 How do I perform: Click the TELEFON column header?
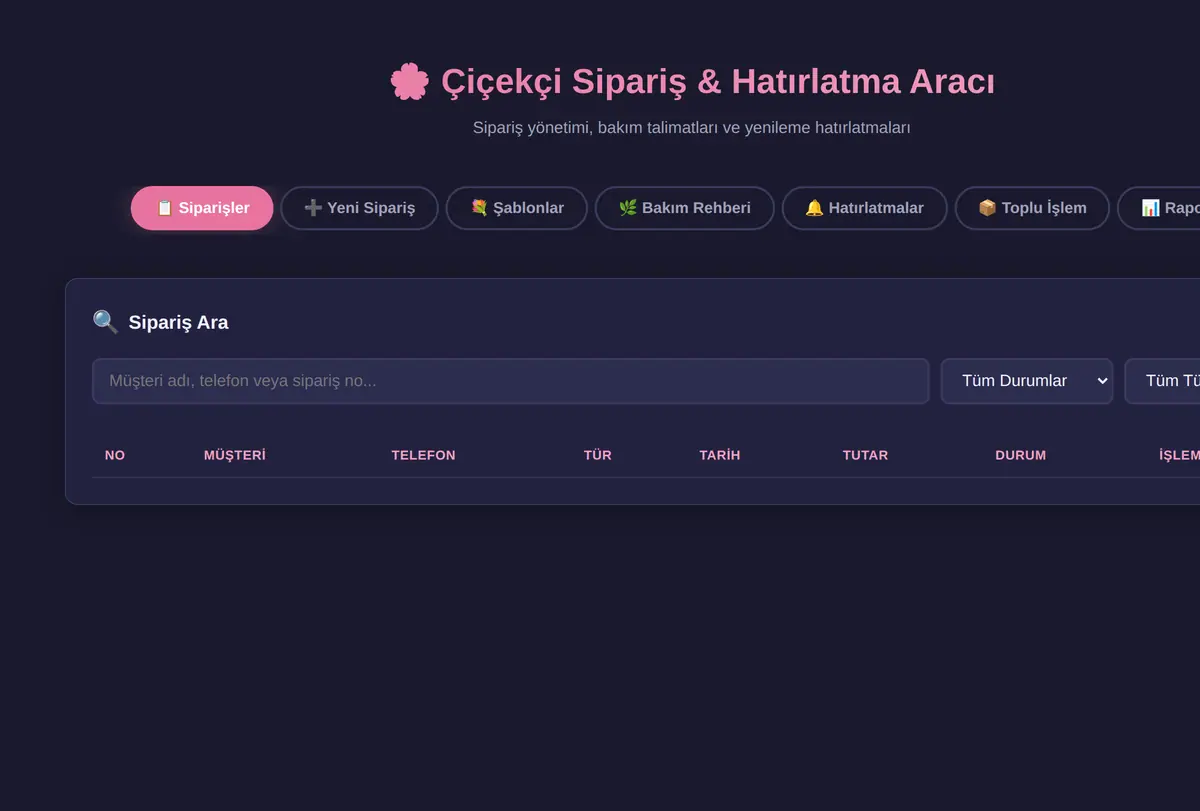[x=423, y=455]
